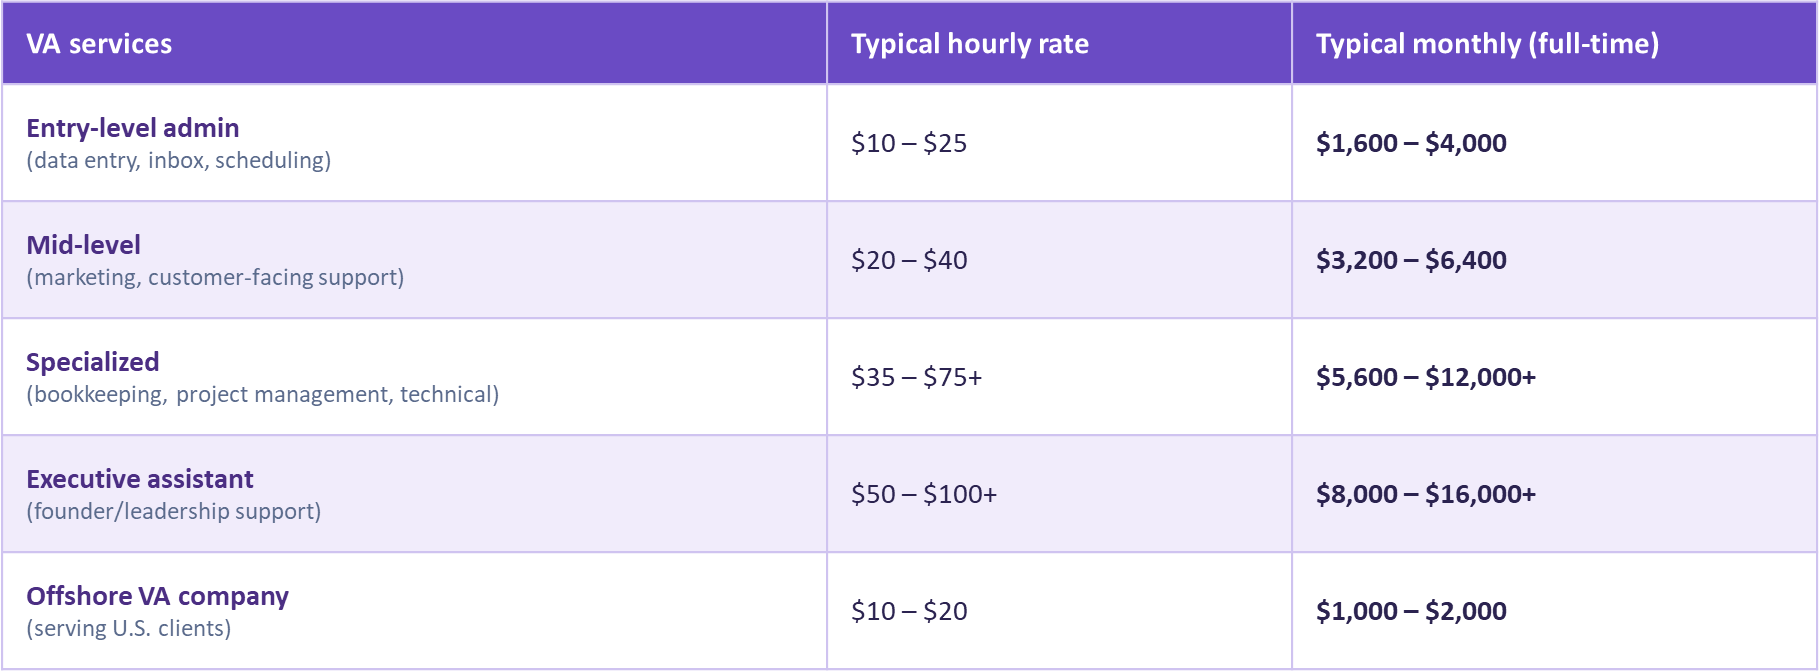
Task: Select the marketing, customer-facing support subtitle
Action: tap(215, 277)
